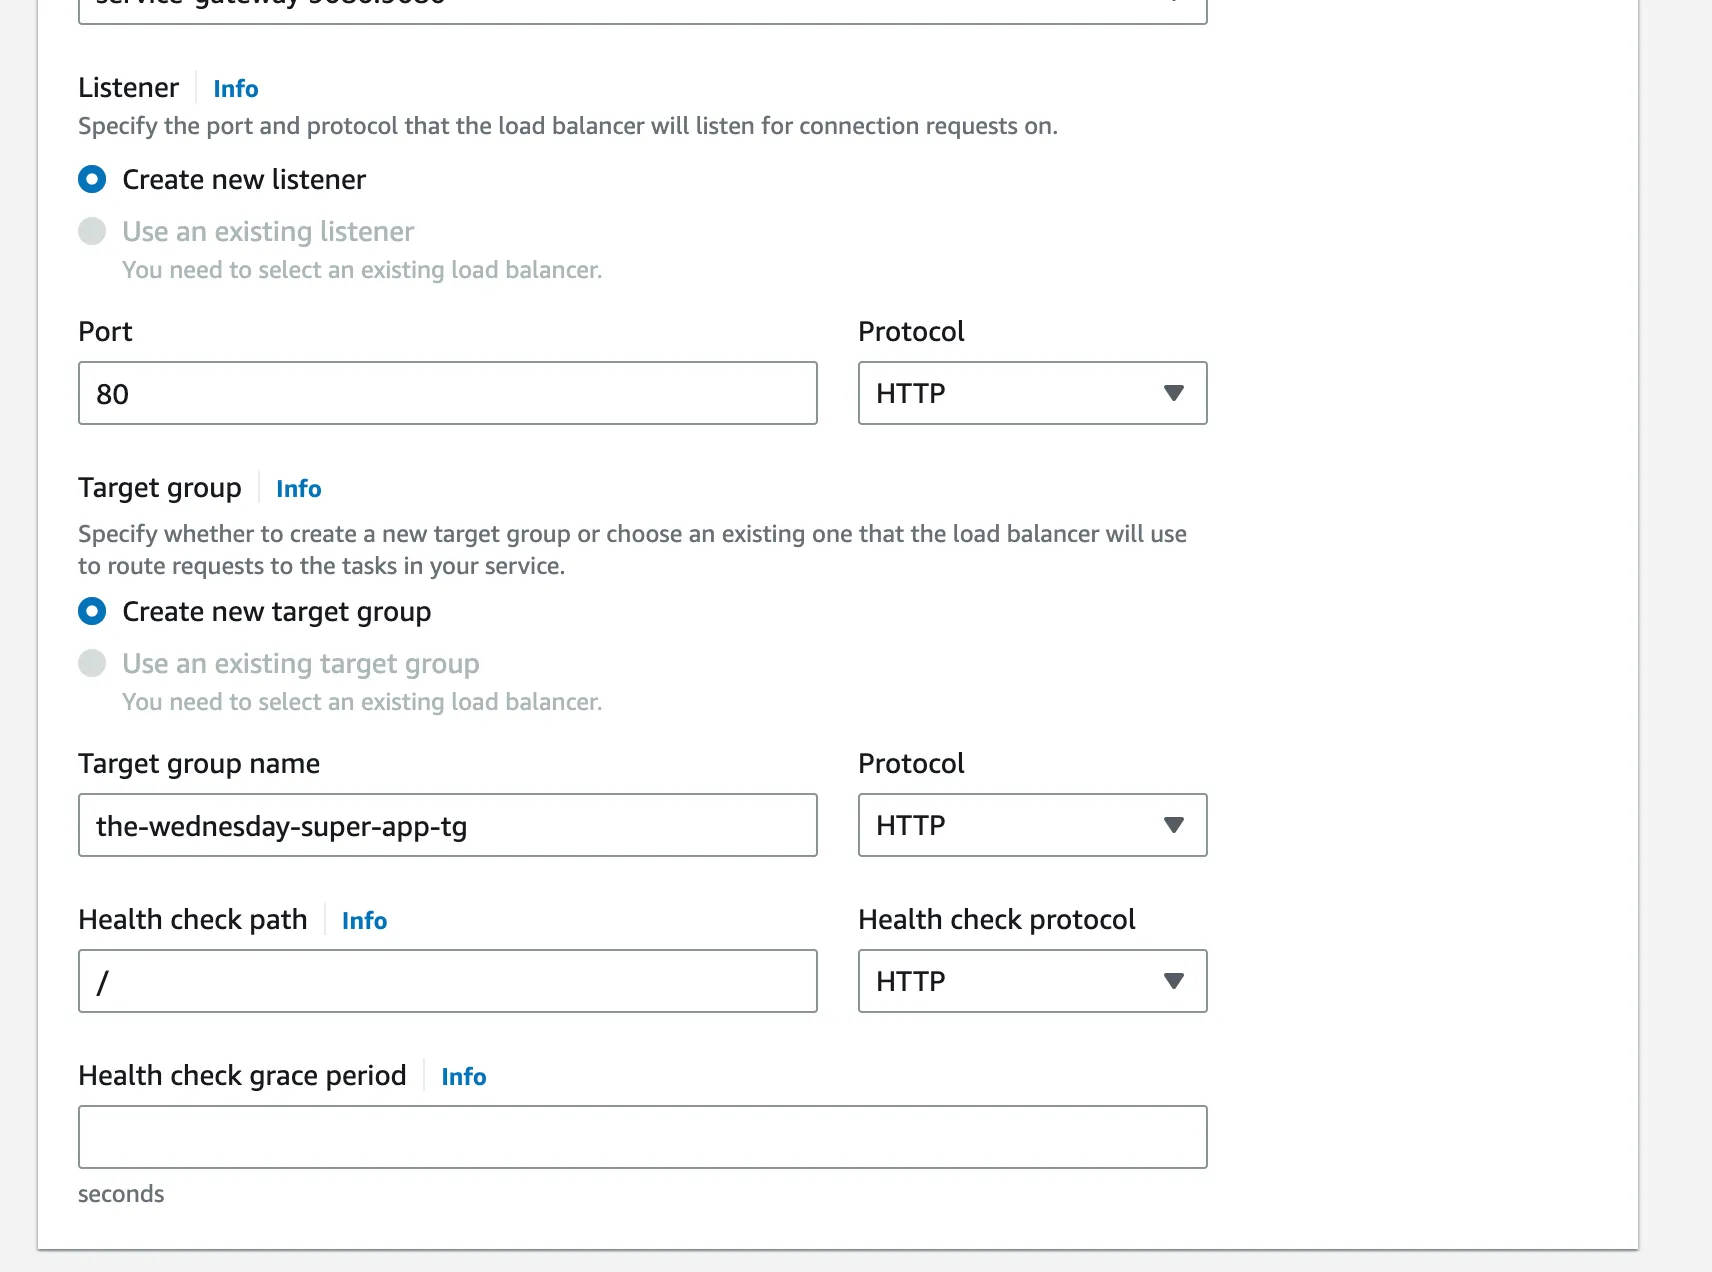Click the Health check grace period field
Viewport: 1712px width, 1272px height.
(x=643, y=1137)
